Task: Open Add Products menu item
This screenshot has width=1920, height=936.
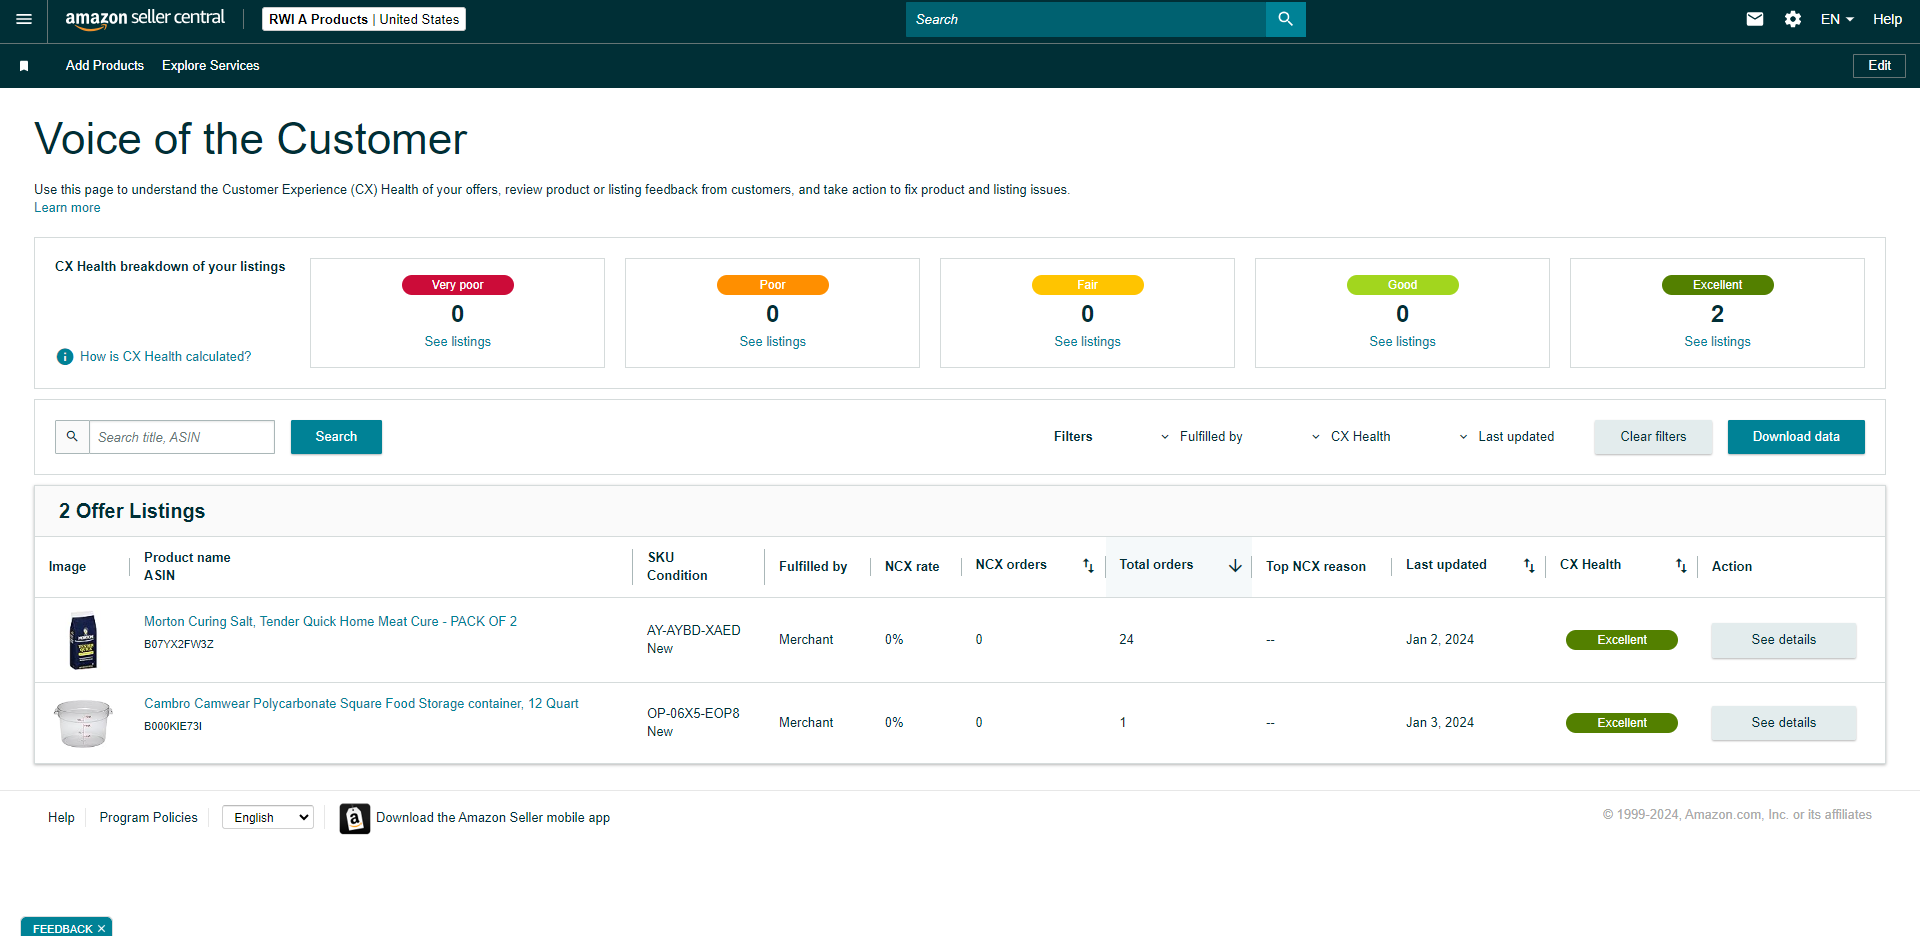Action: pyautogui.click(x=105, y=66)
